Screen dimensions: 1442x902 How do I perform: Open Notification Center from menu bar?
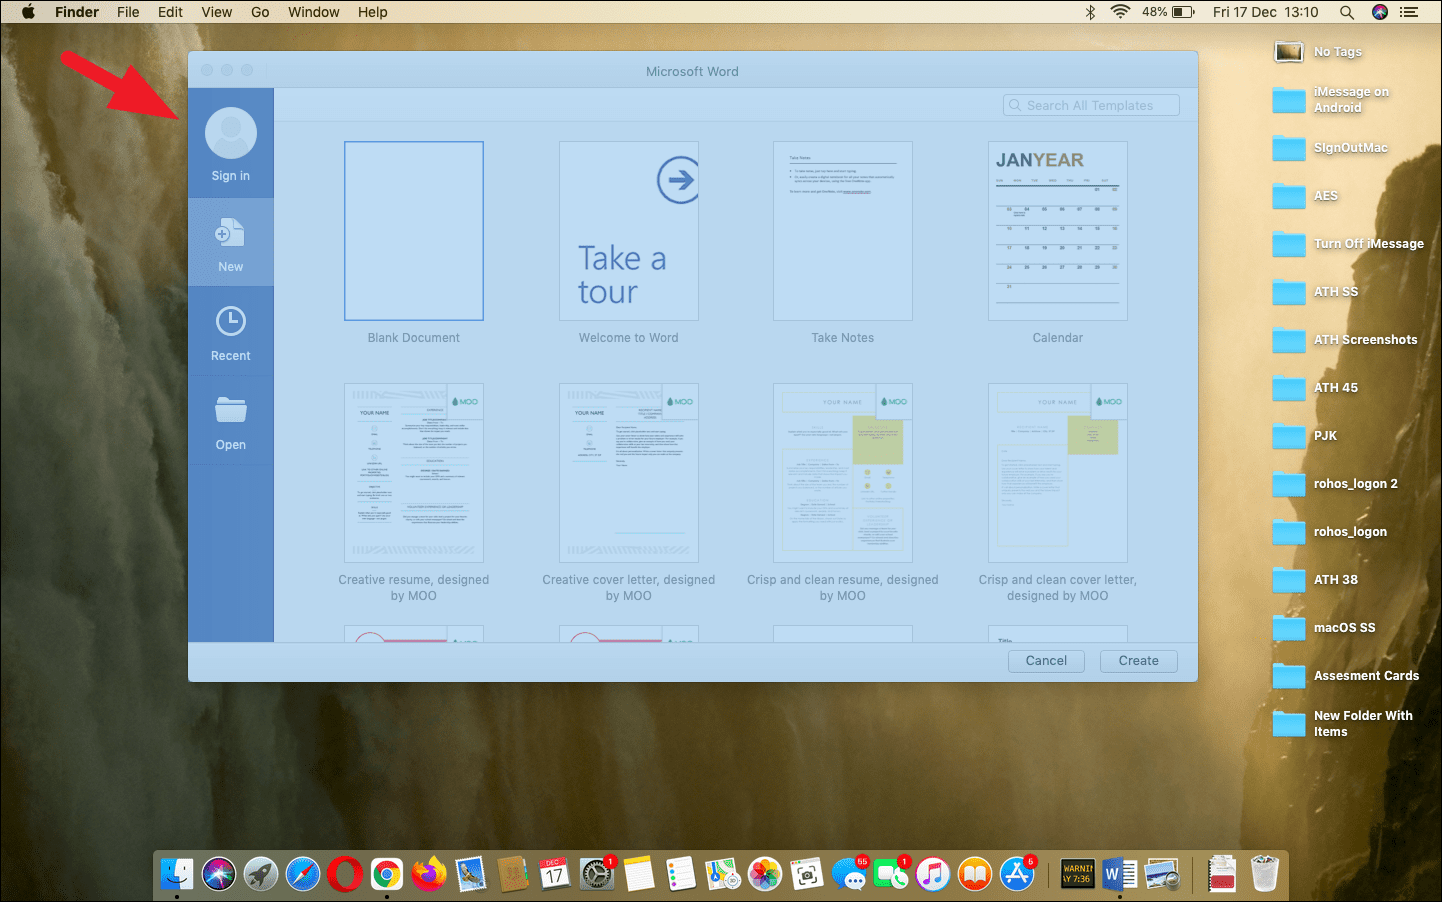(x=1409, y=12)
